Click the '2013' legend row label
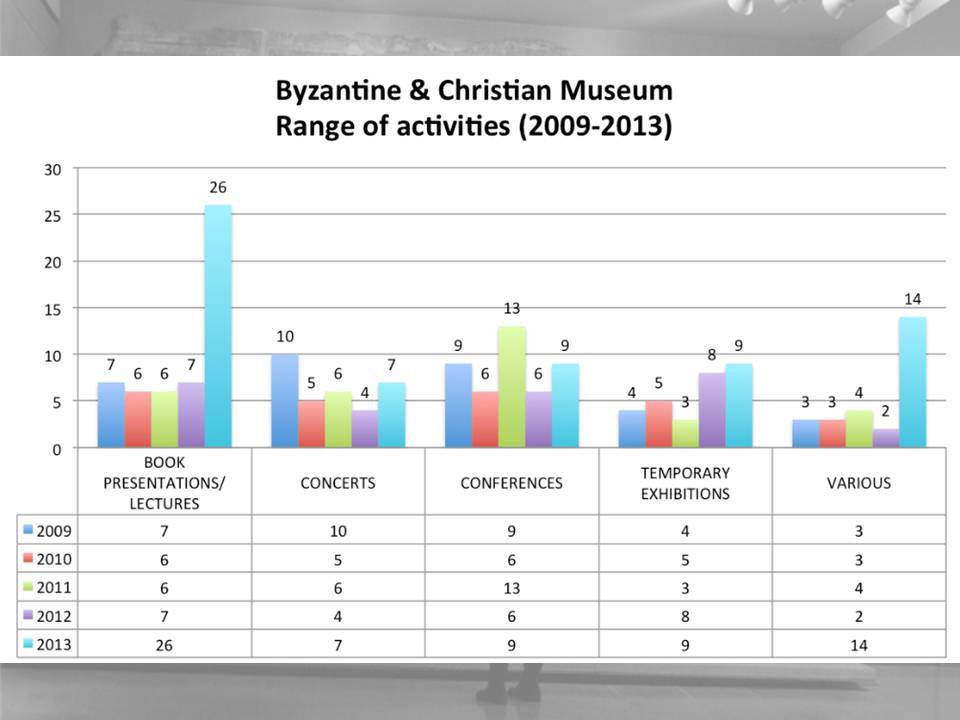 (54, 644)
